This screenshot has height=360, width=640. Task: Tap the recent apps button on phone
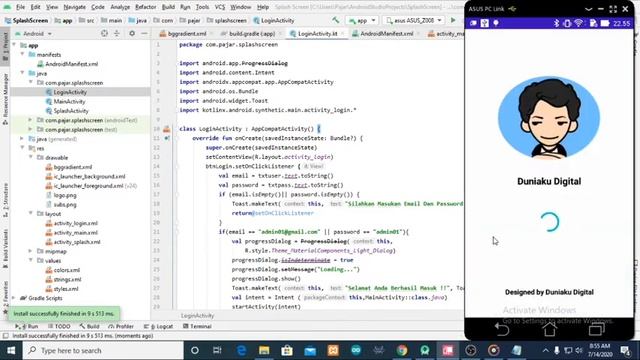(x=597, y=329)
